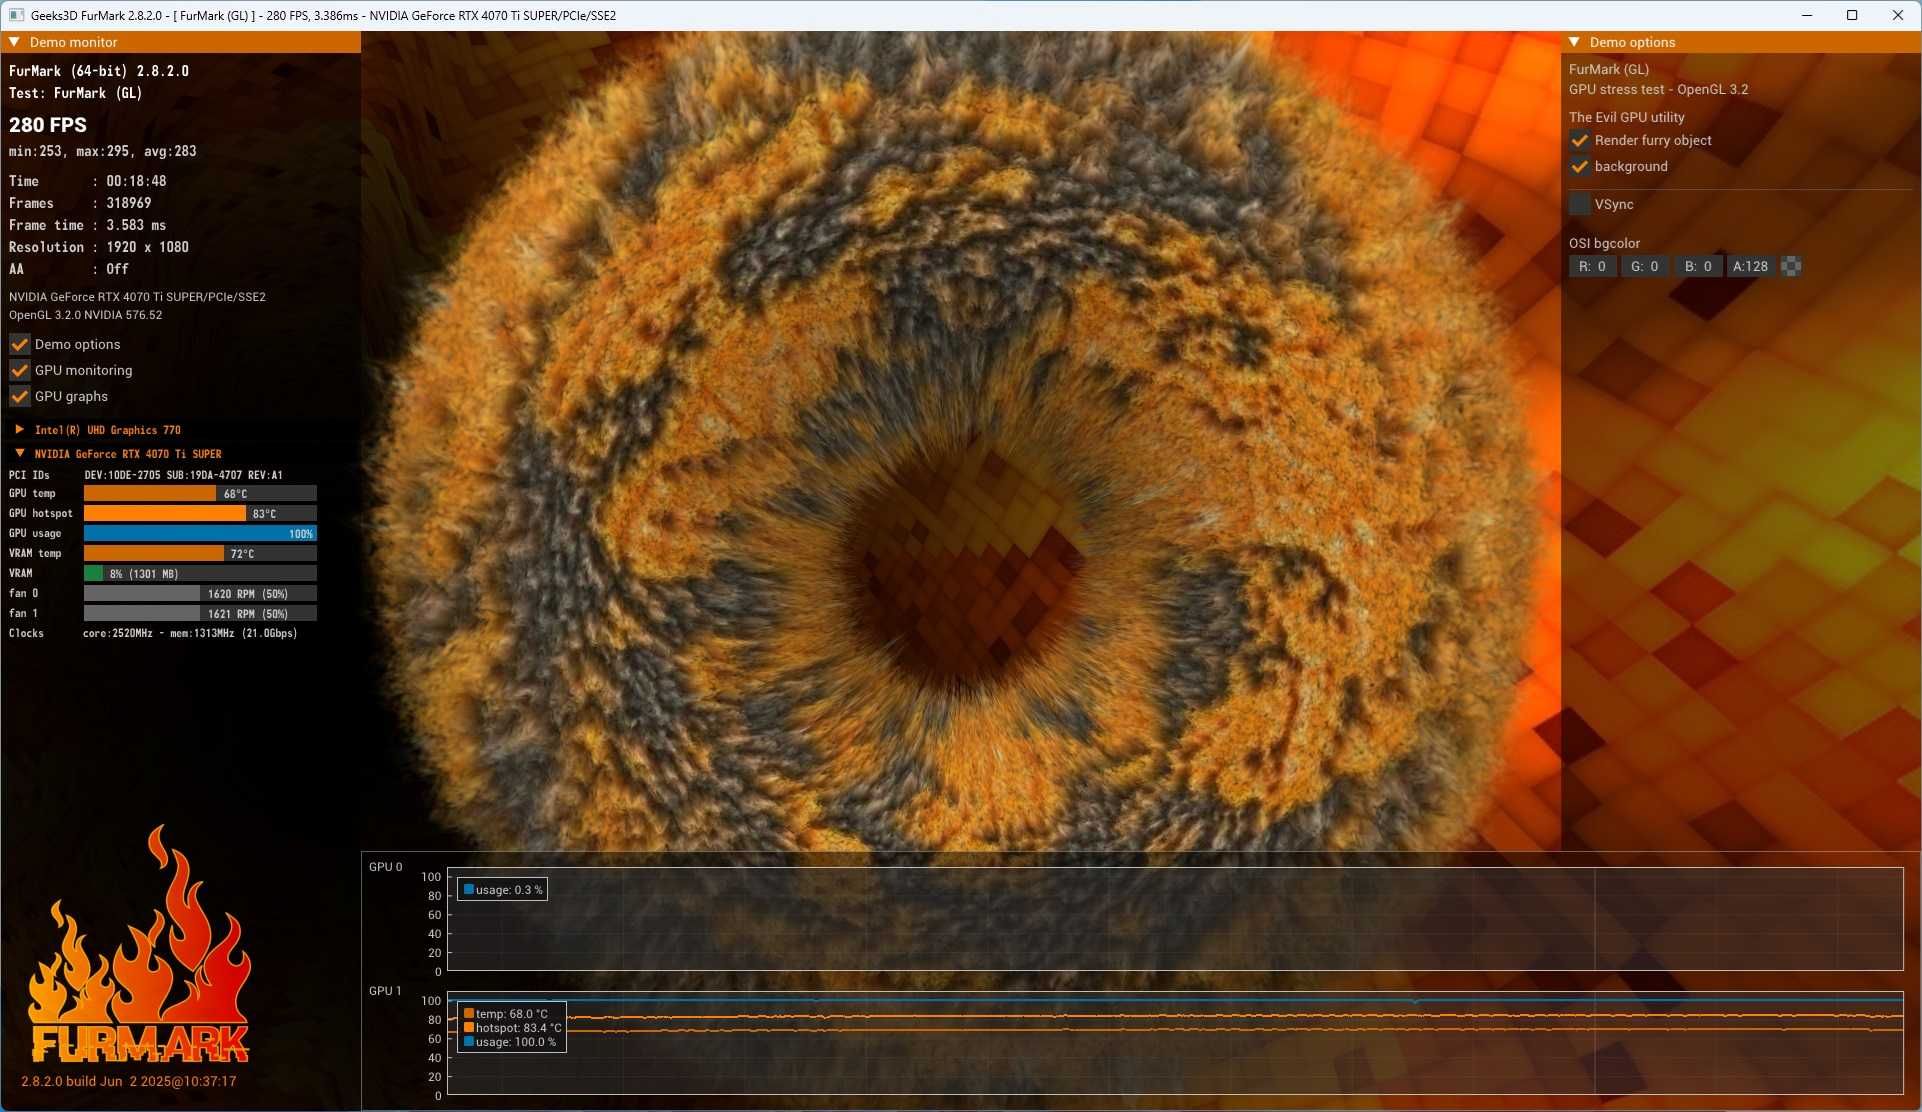Click the FurMark app icon in title bar
Image resolution: width=1922 pixels, height=1112 pixels.
coord(16,15)
